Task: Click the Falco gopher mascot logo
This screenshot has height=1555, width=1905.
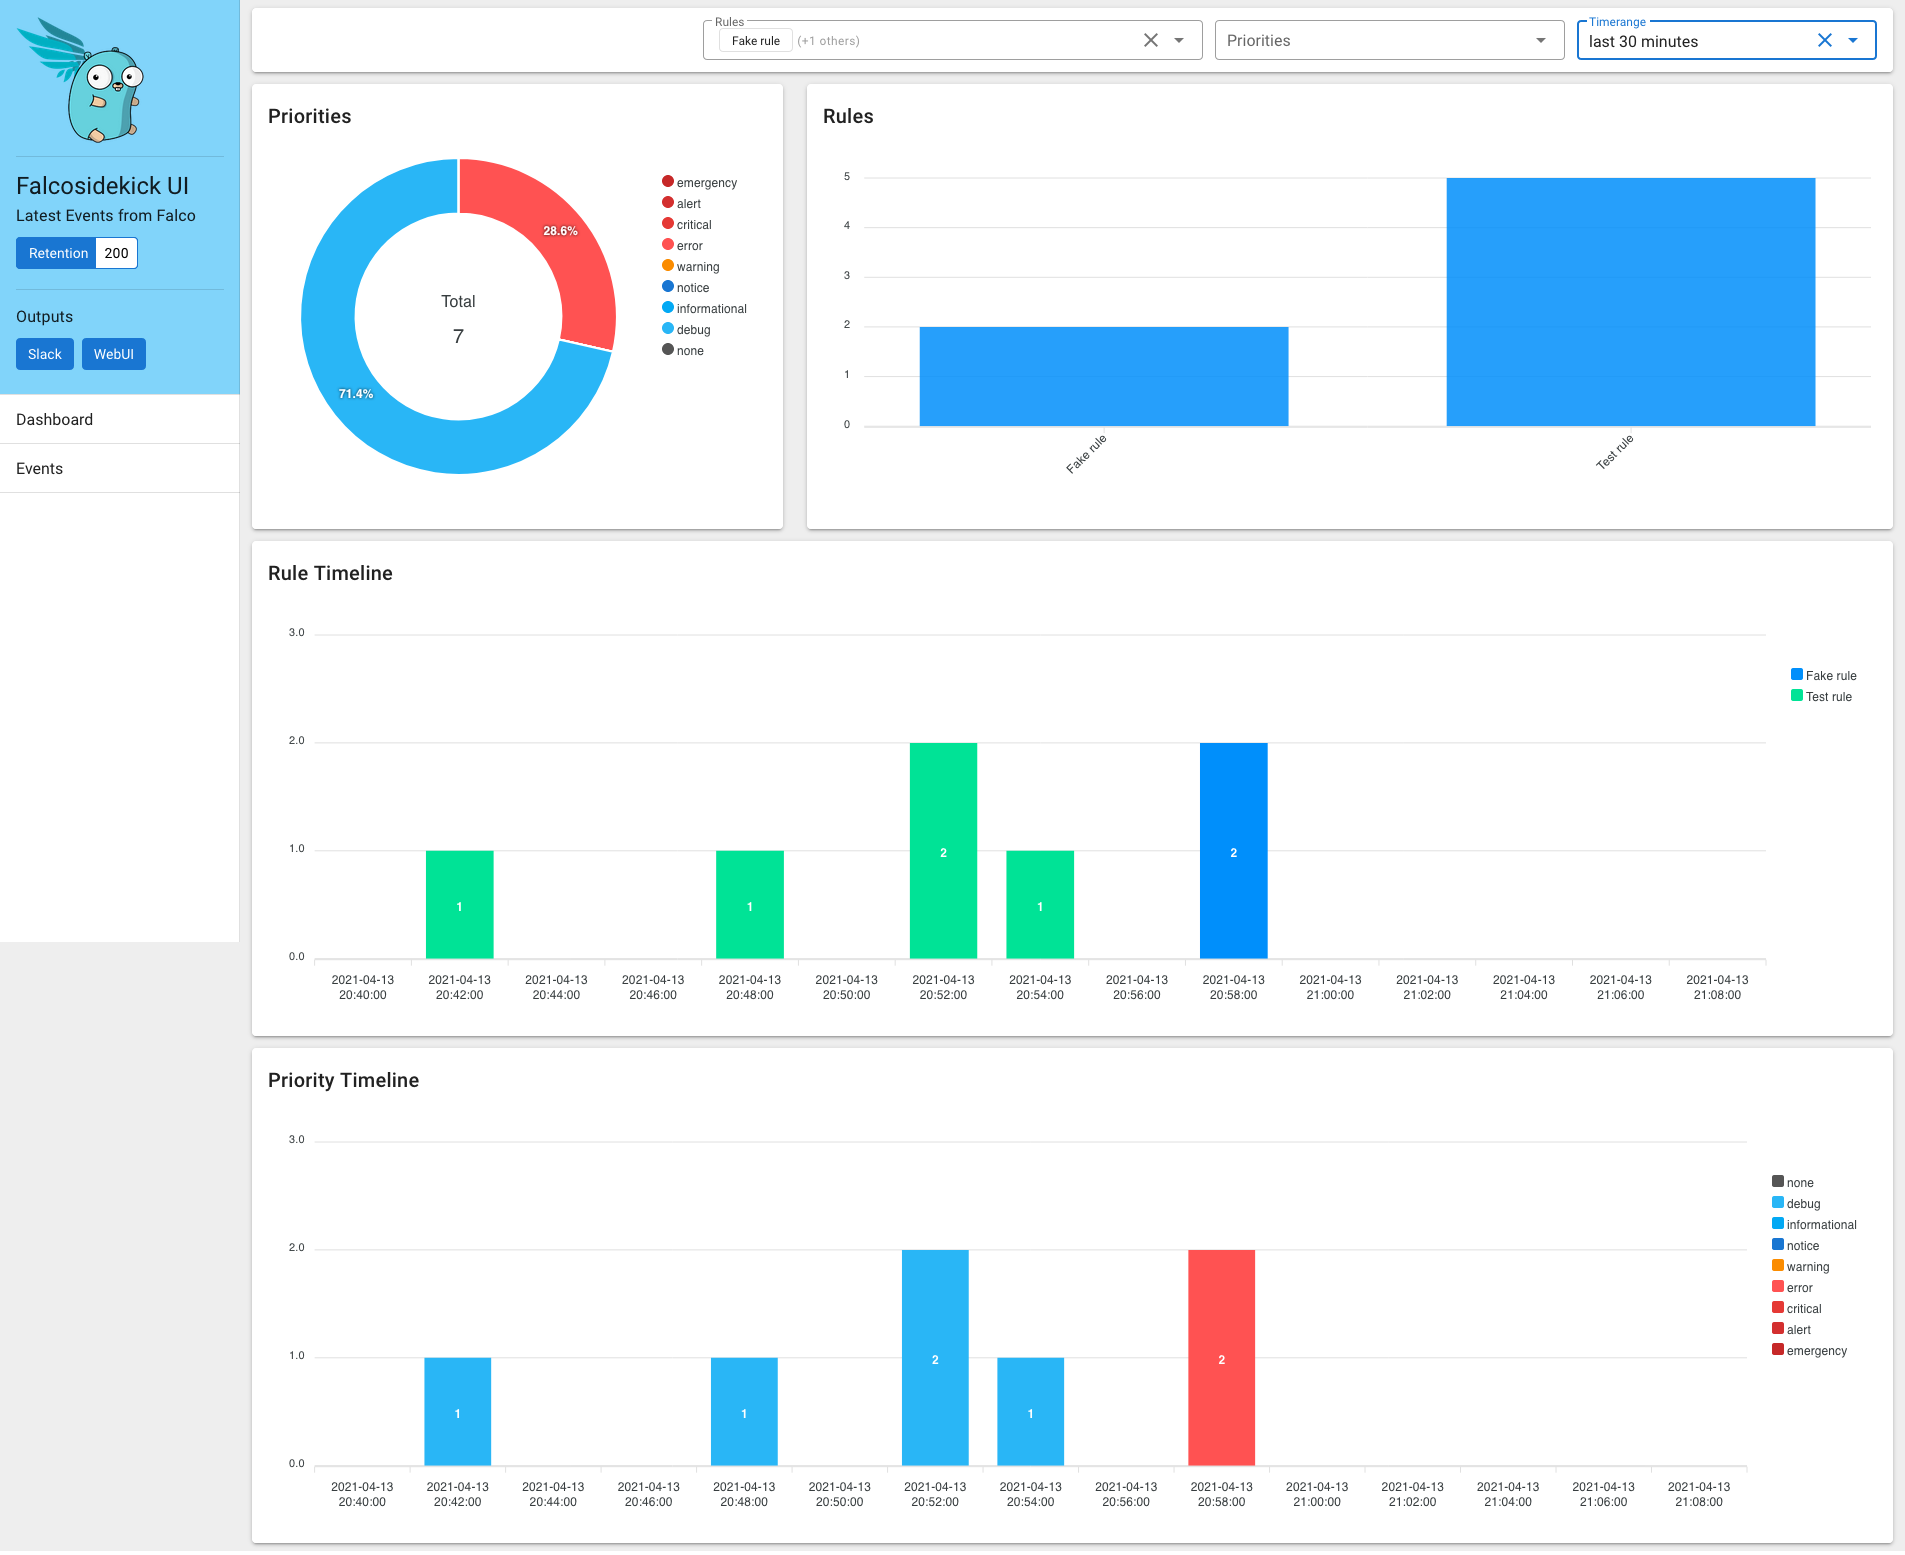Action: coord(84,80)
